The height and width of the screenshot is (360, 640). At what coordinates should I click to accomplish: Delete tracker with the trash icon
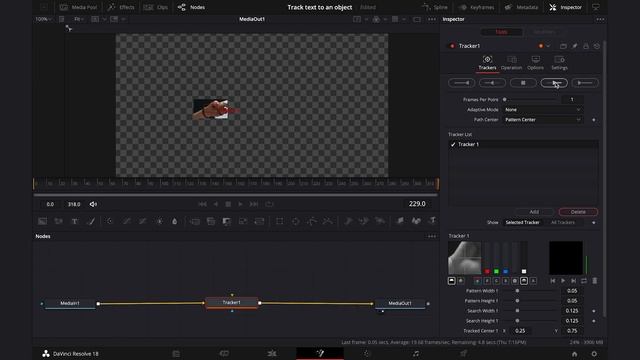[x=595, y=281]
